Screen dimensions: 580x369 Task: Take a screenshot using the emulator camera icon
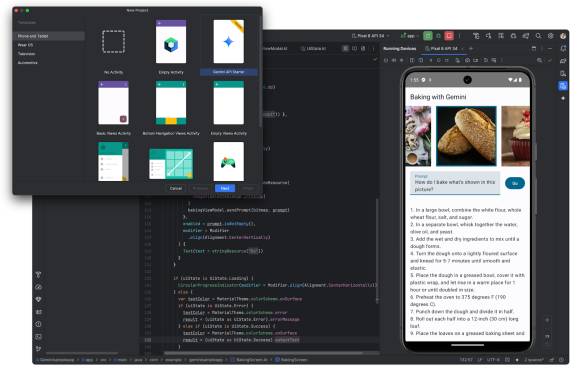tap(467, 60)
